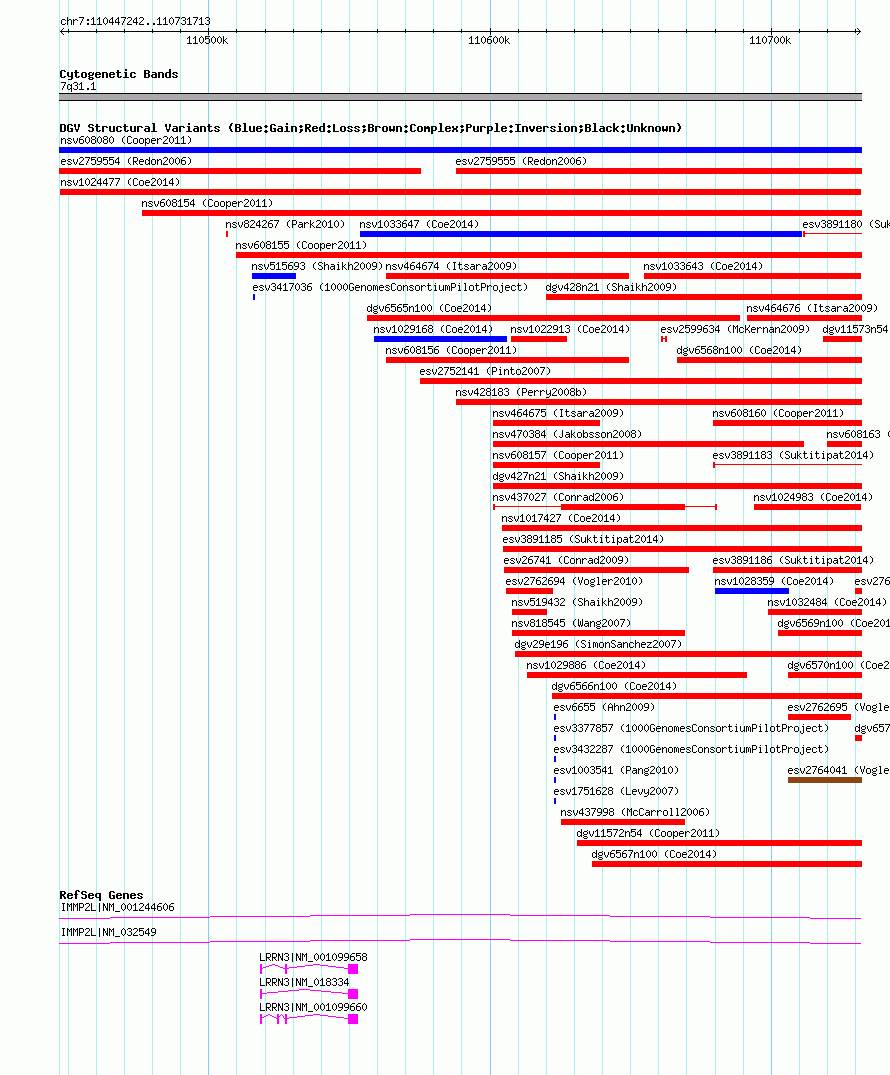
Task: Select nsv437998 (McCarroll2006) label
Action: pos(635,812)
